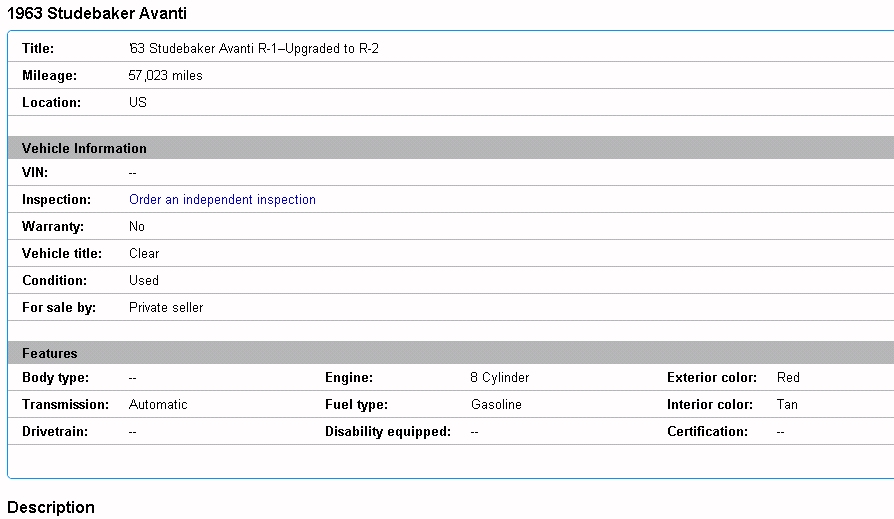Select the '1963 Studebaker Avanti' heading
Image resolution: width=894 pixels, height=519 pixels.
96,13
